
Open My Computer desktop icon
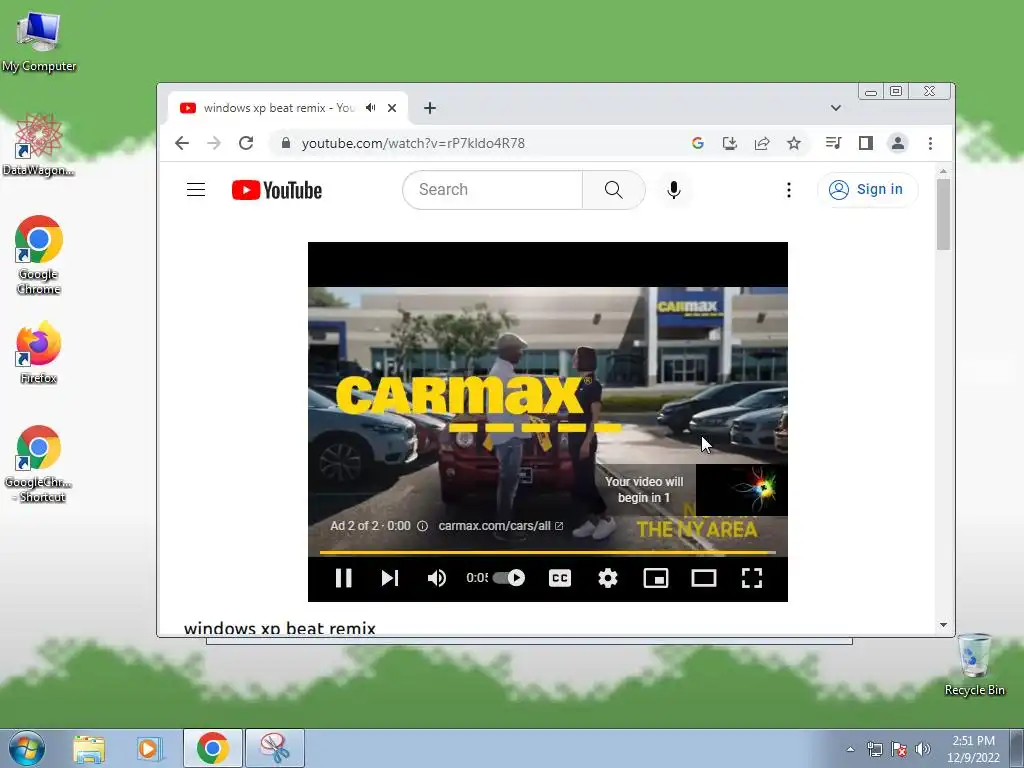(x=39, y=42)
